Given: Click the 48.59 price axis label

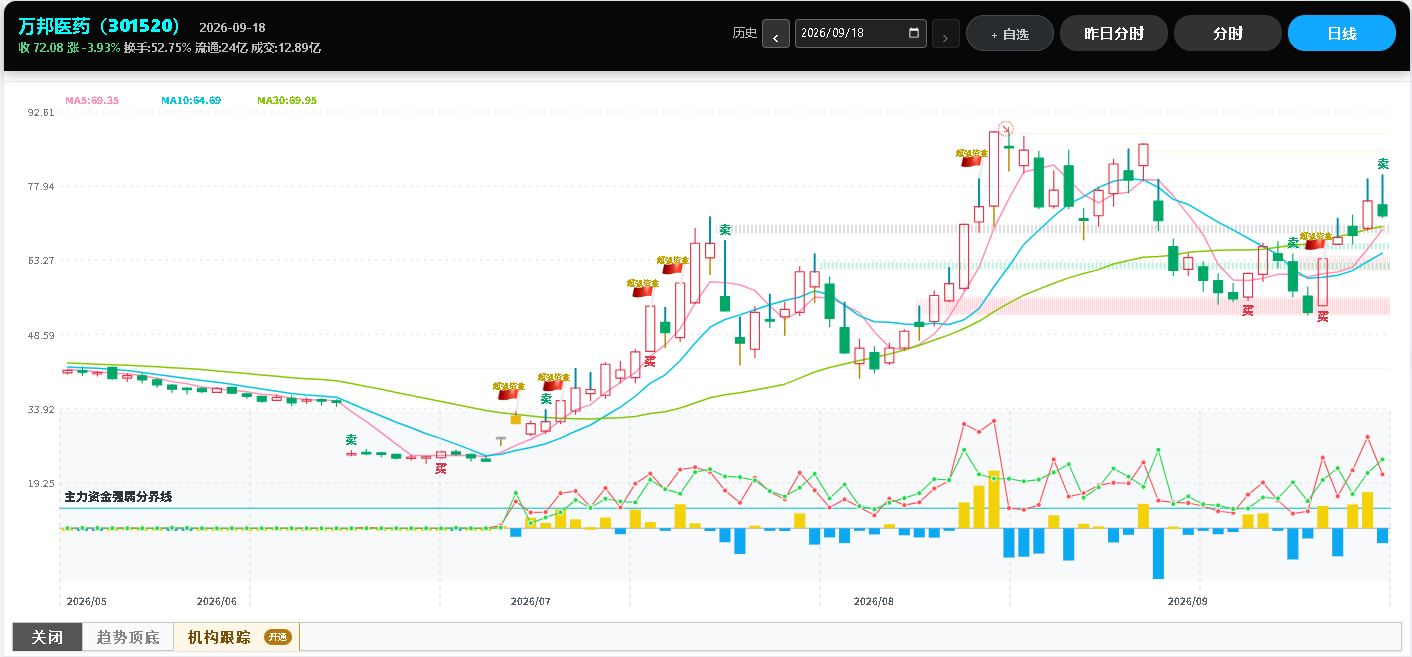Looking at the screenshot, I should tap(41, 335).
